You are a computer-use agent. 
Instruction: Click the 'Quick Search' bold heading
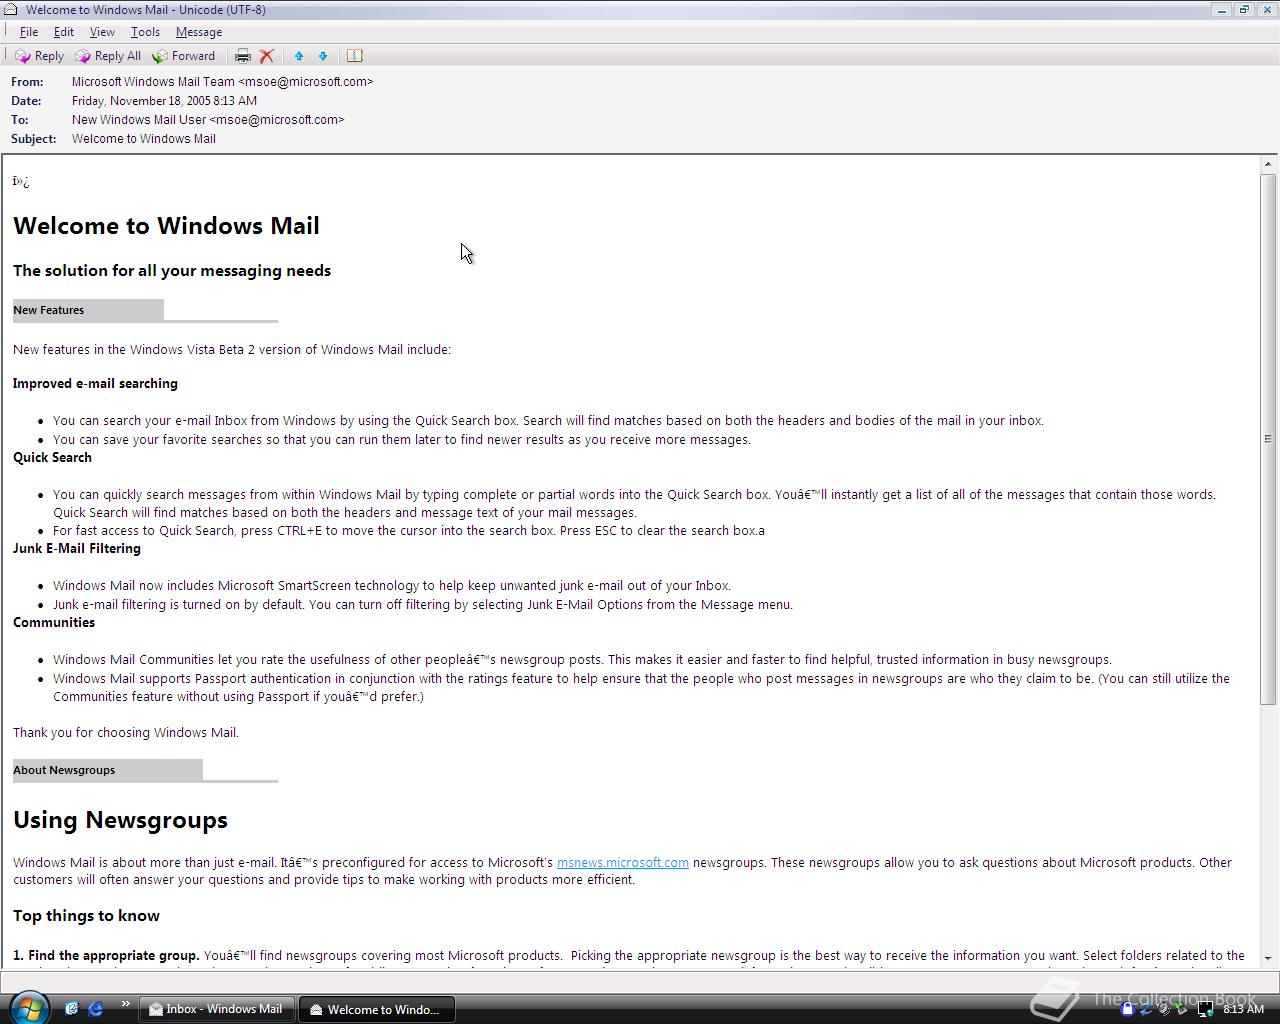coord(52,458)
